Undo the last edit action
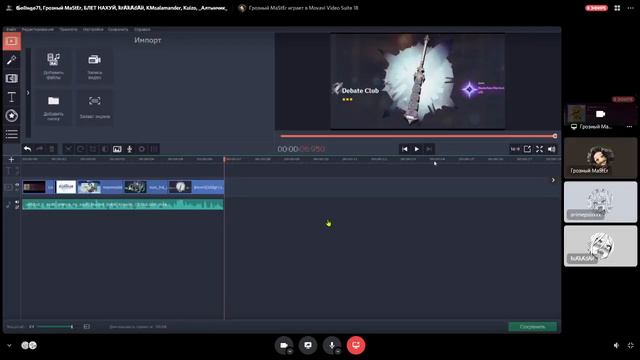This screenshot has width=640, height=360. (x=27, y=149)
